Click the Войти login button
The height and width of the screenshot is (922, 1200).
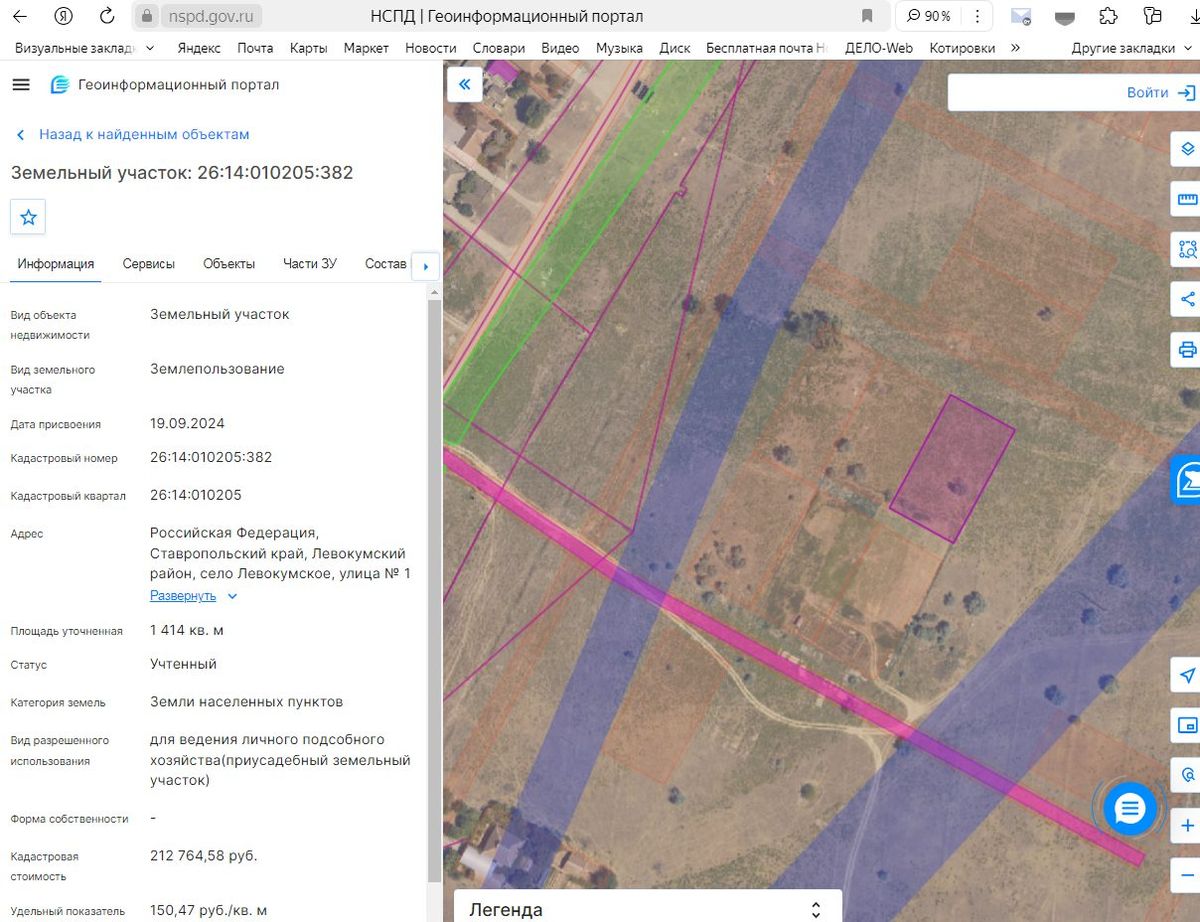click(x=1161, y=93)
